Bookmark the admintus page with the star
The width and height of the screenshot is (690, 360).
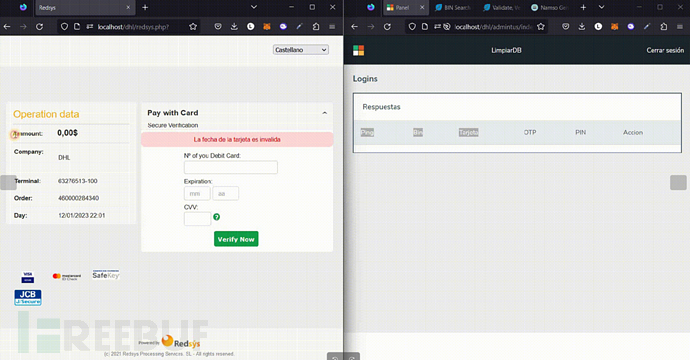click(x=541, y=27)
